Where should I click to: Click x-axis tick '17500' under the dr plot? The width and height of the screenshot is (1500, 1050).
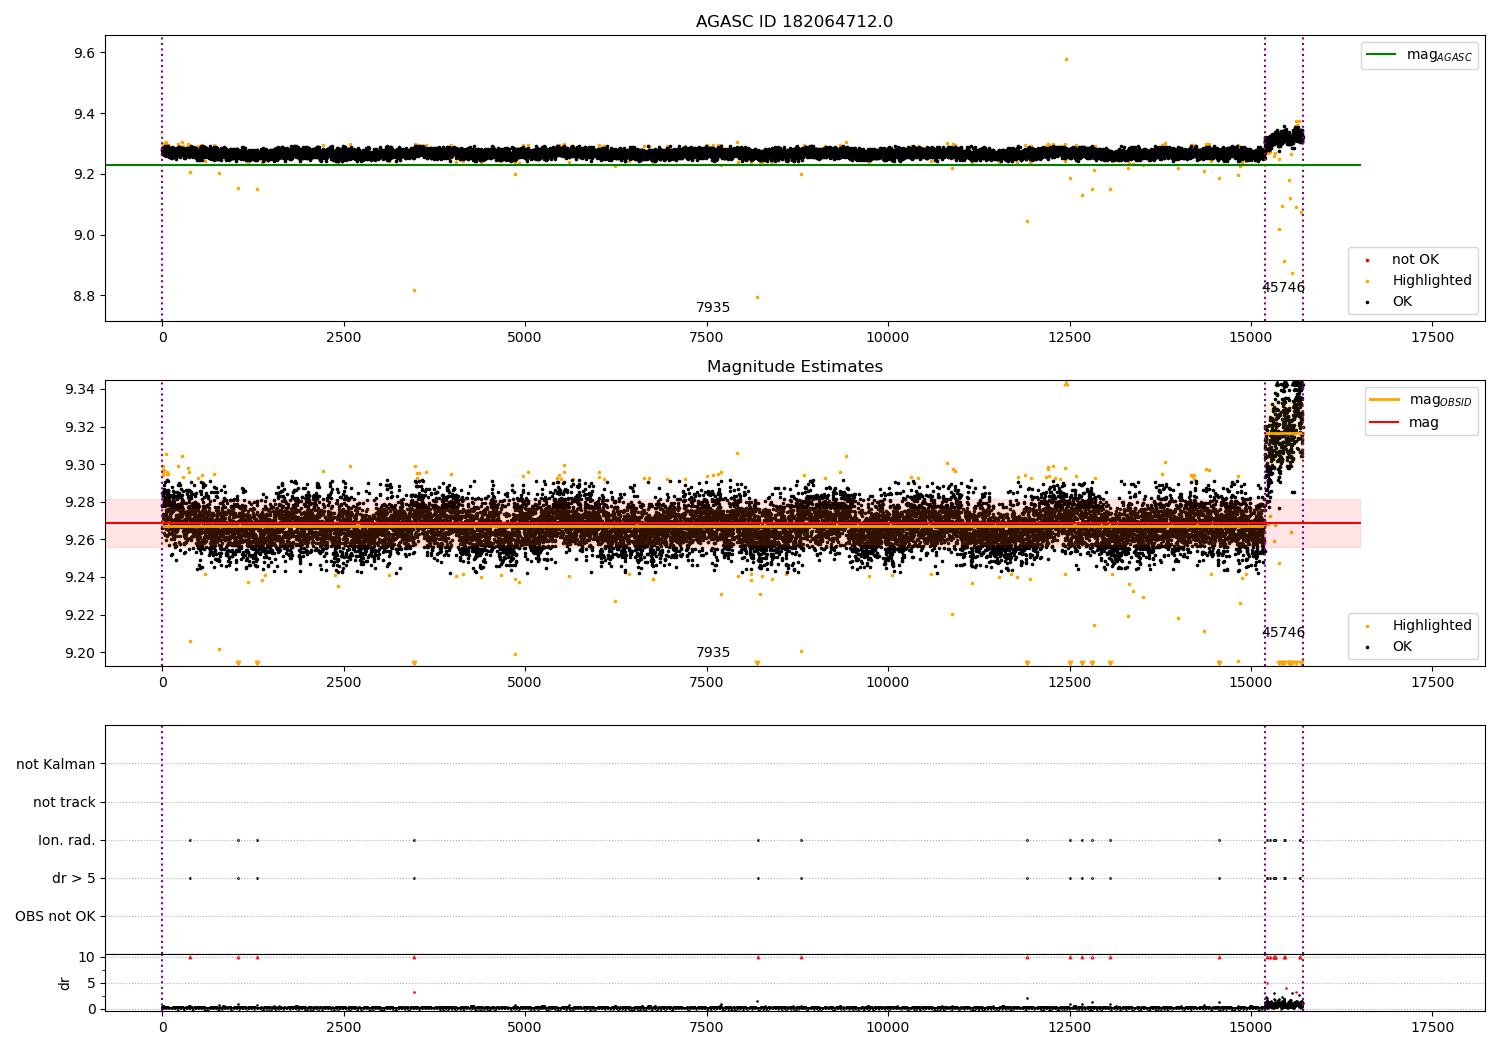(x=1432, y=1028)
